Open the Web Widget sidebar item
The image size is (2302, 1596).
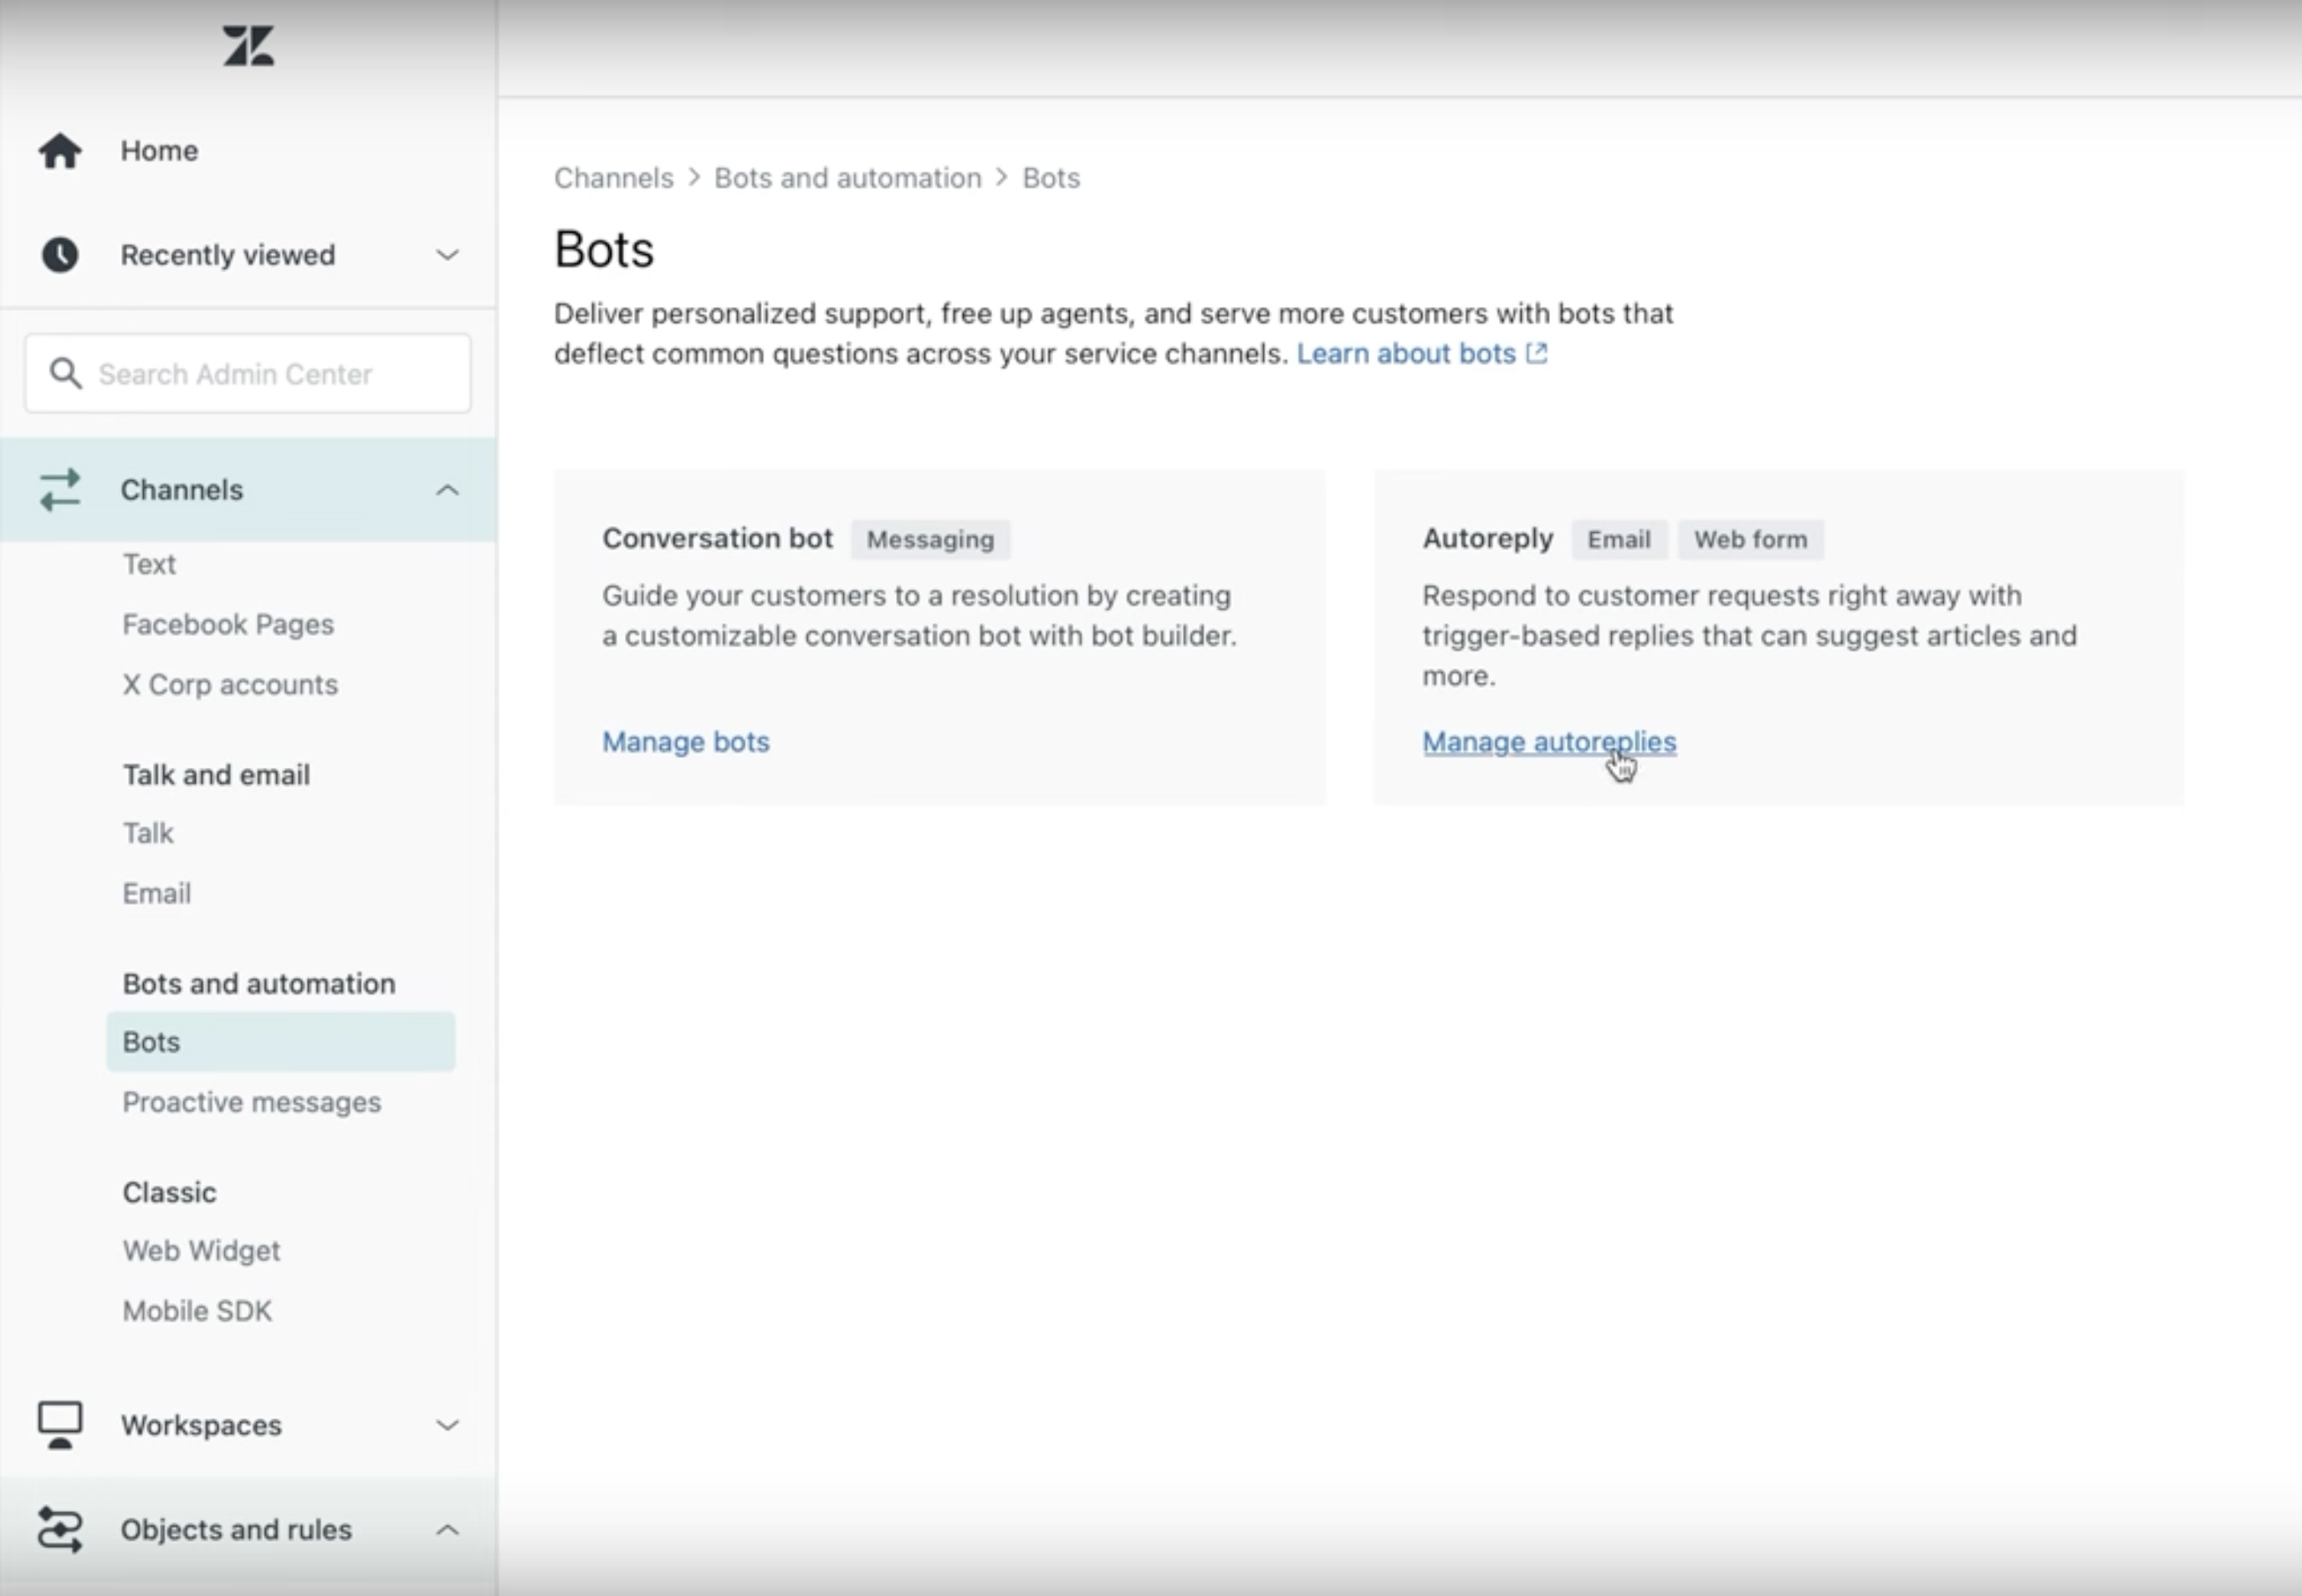[x=201, y=1250]
